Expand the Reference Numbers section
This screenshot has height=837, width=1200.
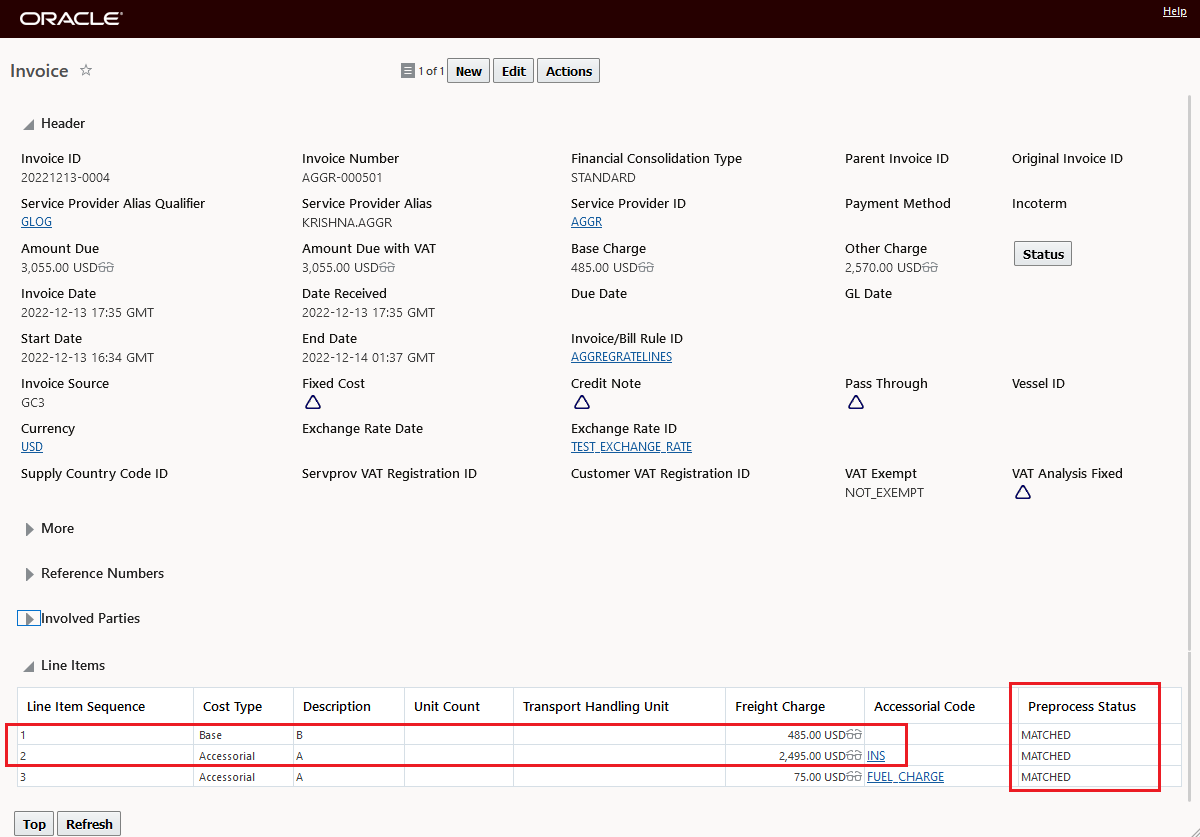(30, 574)
